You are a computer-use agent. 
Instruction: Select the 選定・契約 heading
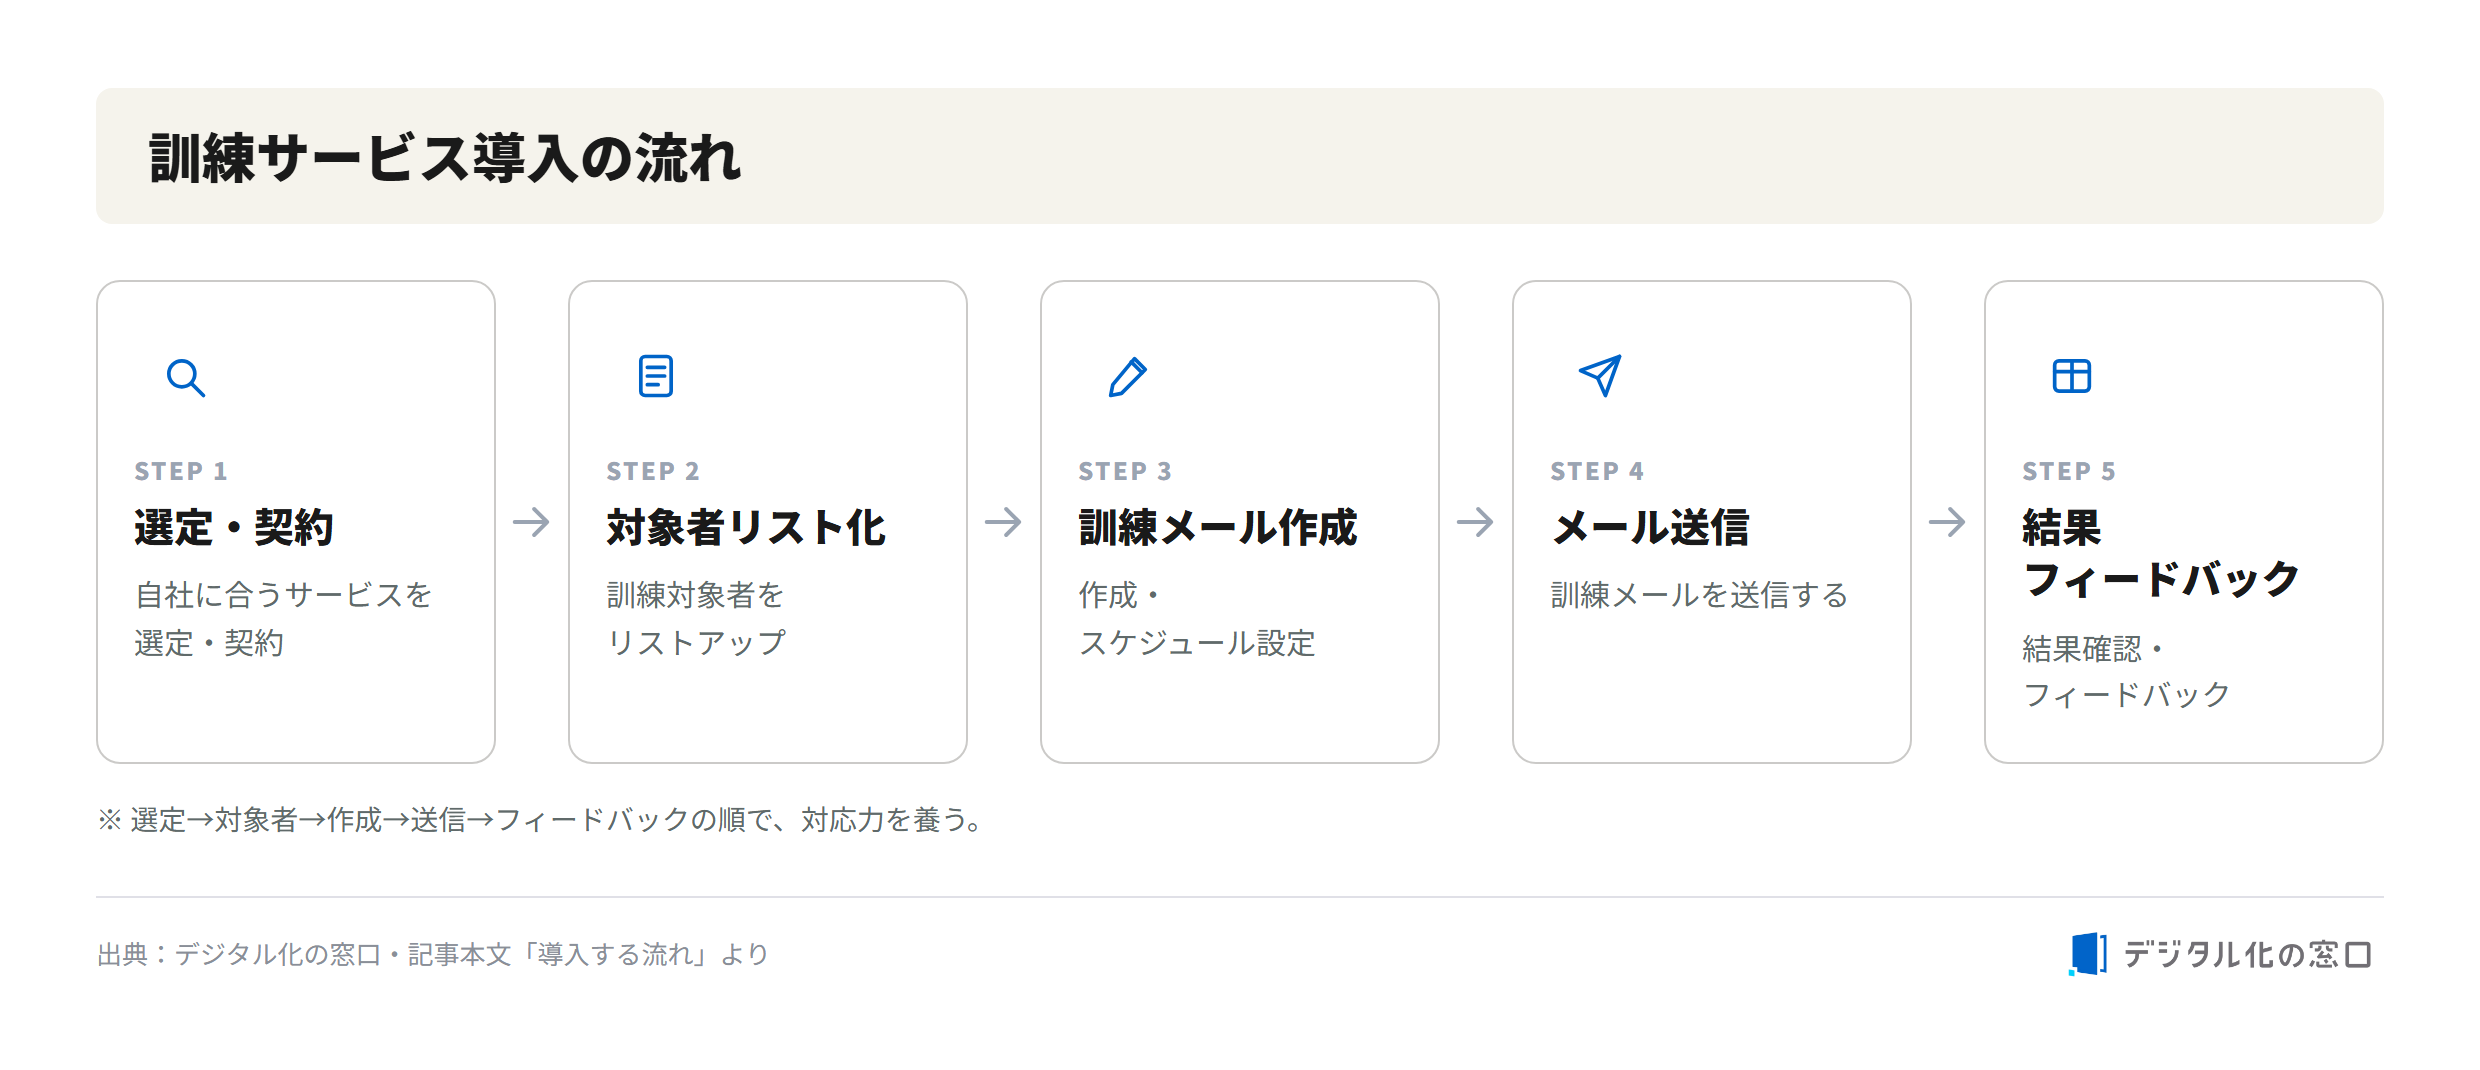[233, 527]
